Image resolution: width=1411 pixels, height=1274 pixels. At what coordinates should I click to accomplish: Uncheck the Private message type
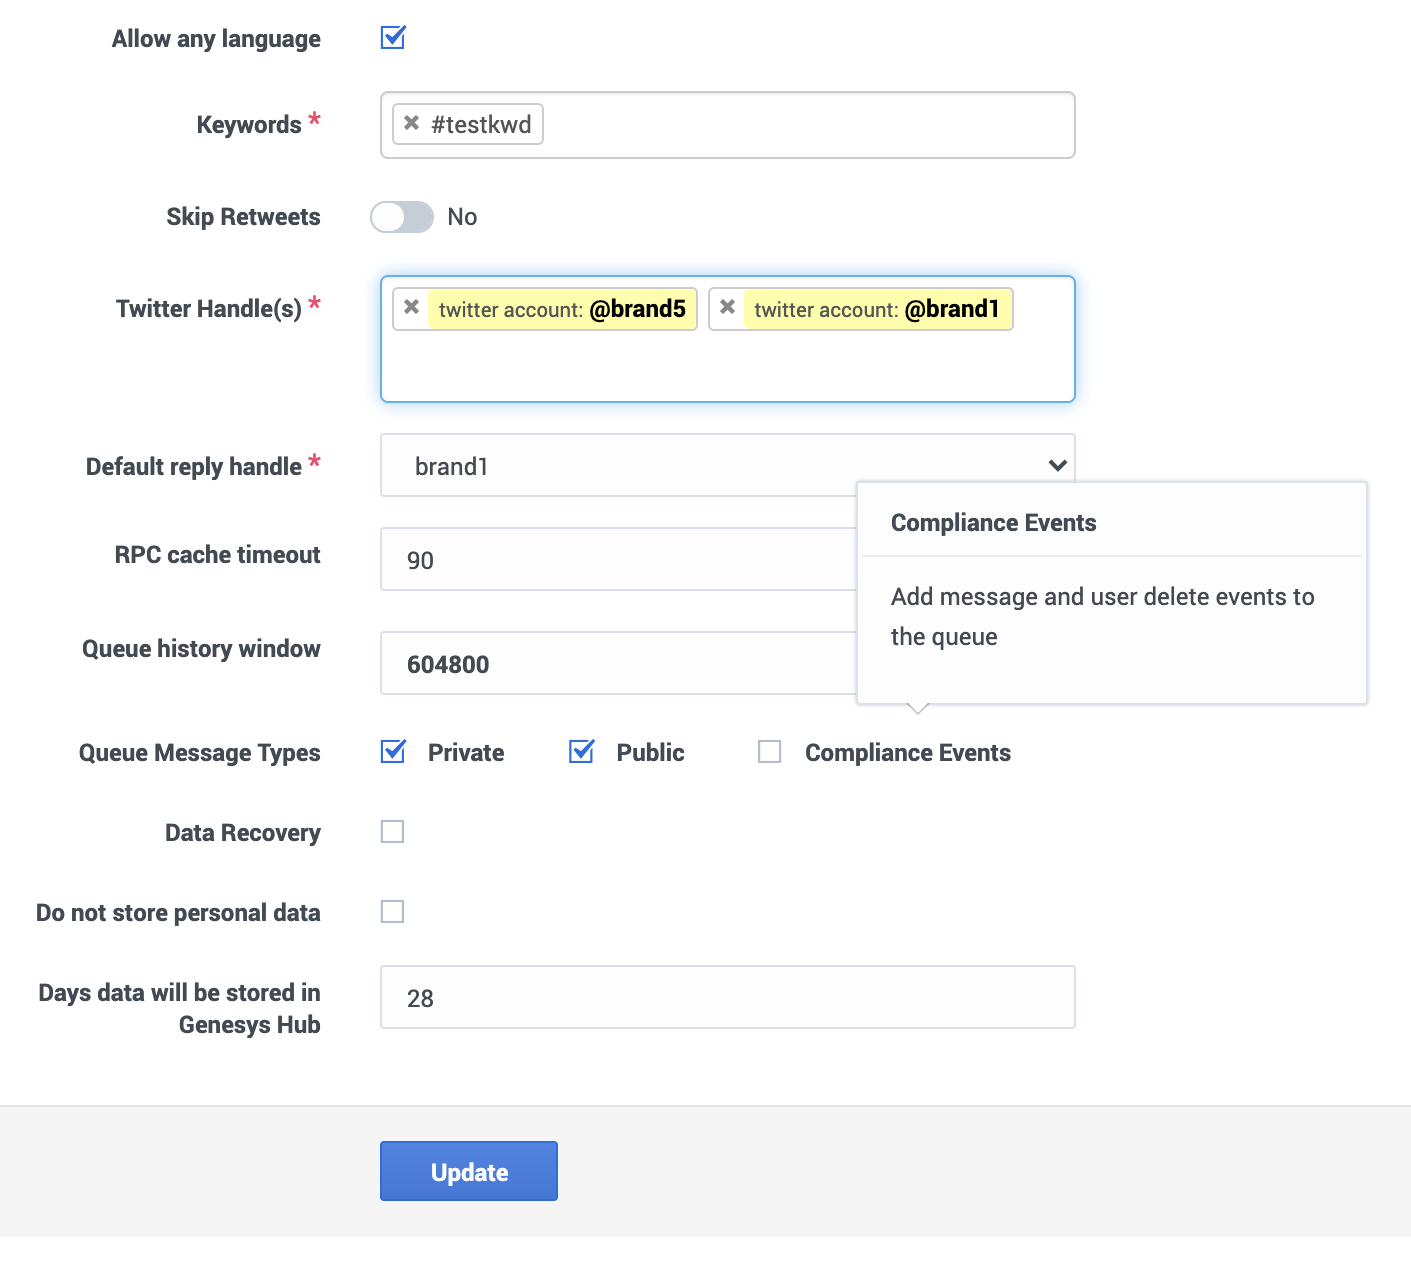coord(393,751)
